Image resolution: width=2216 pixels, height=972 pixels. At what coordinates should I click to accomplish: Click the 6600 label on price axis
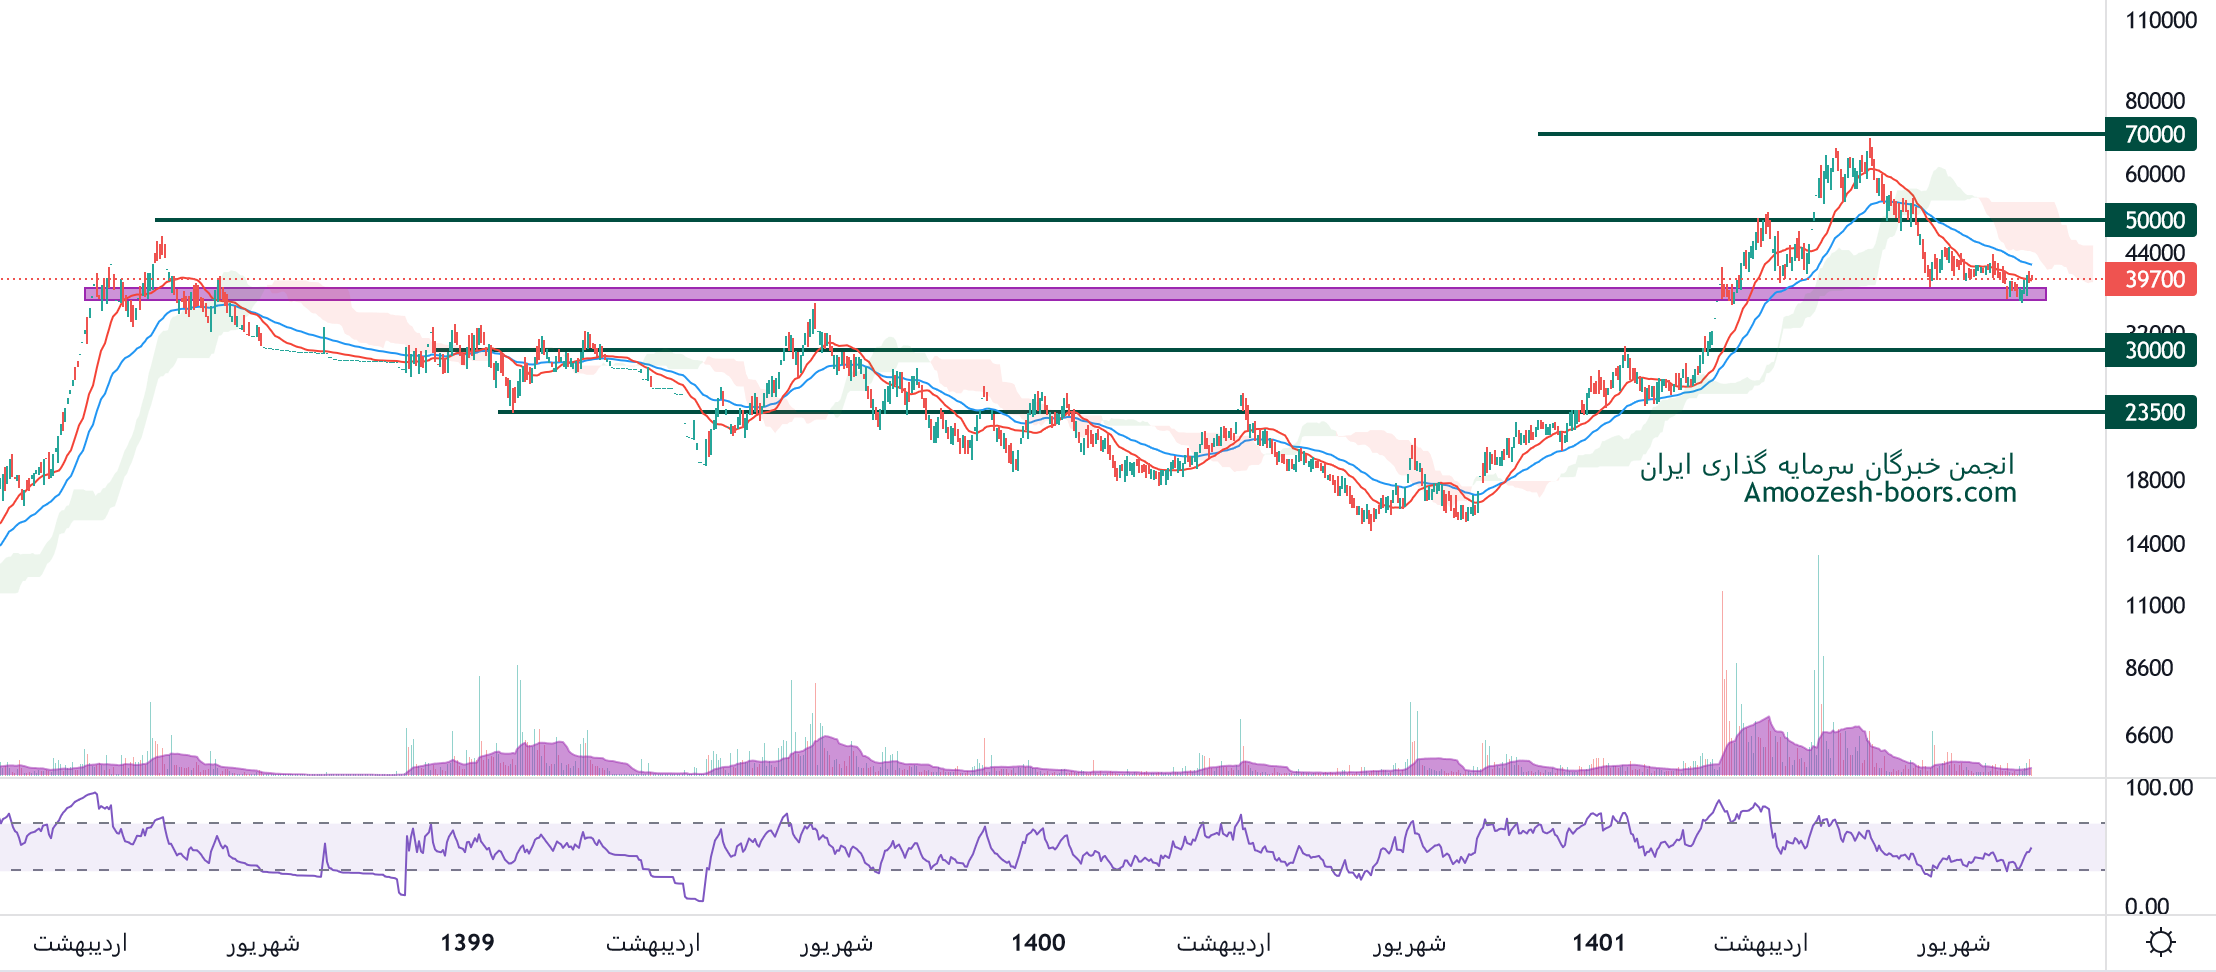[x=2149, y=735]
